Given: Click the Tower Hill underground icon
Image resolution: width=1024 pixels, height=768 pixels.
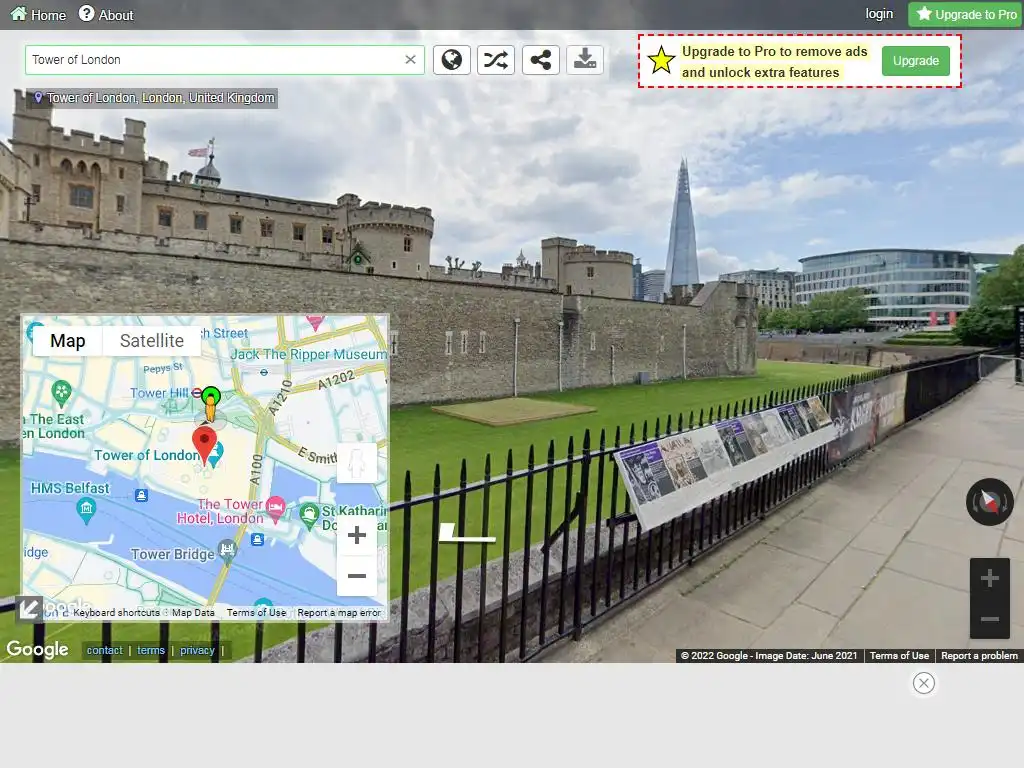Looking at the screenshot, I should [197, 393].
